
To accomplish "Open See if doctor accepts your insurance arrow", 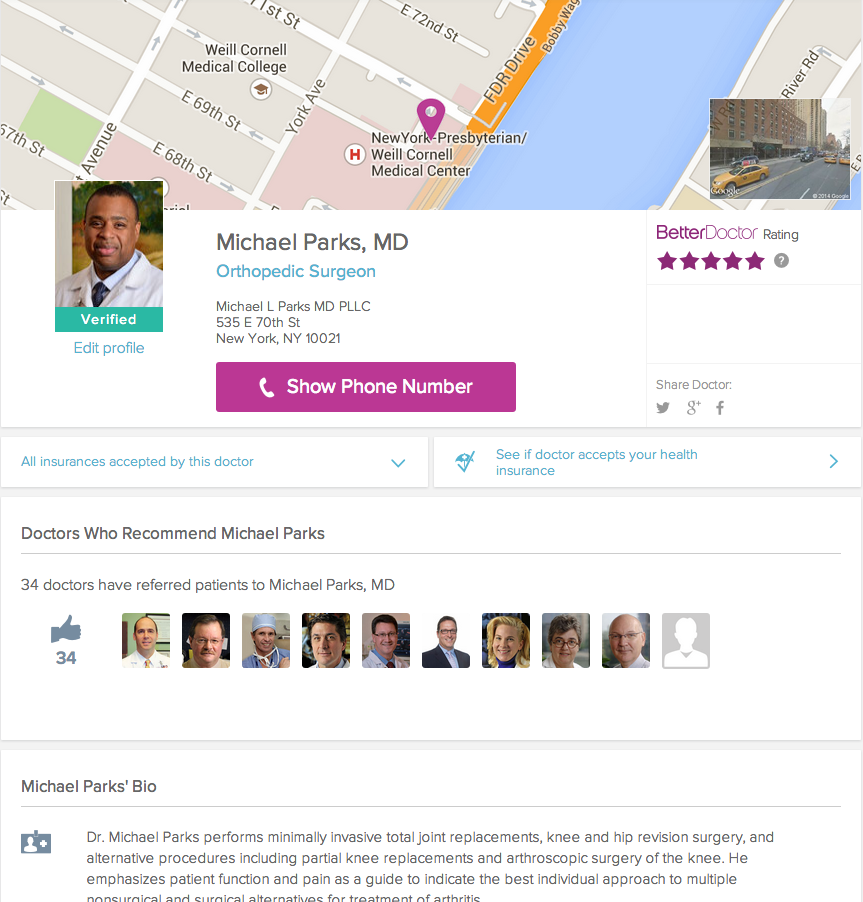I will [x=834, y=462].
